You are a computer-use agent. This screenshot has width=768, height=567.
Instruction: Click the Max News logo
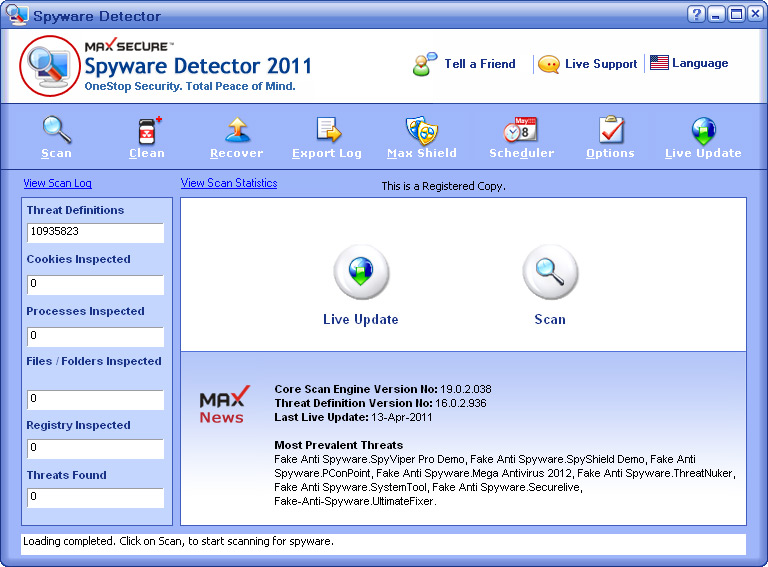pos(224,405)
